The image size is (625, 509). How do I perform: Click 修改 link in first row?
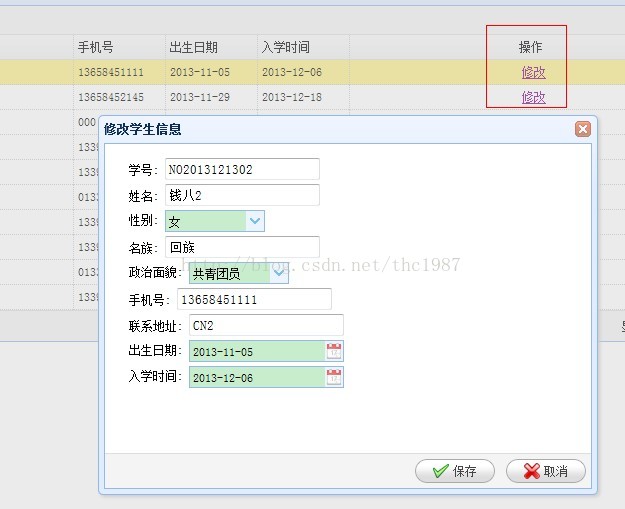pyautogui.click(x=533, y=72)
